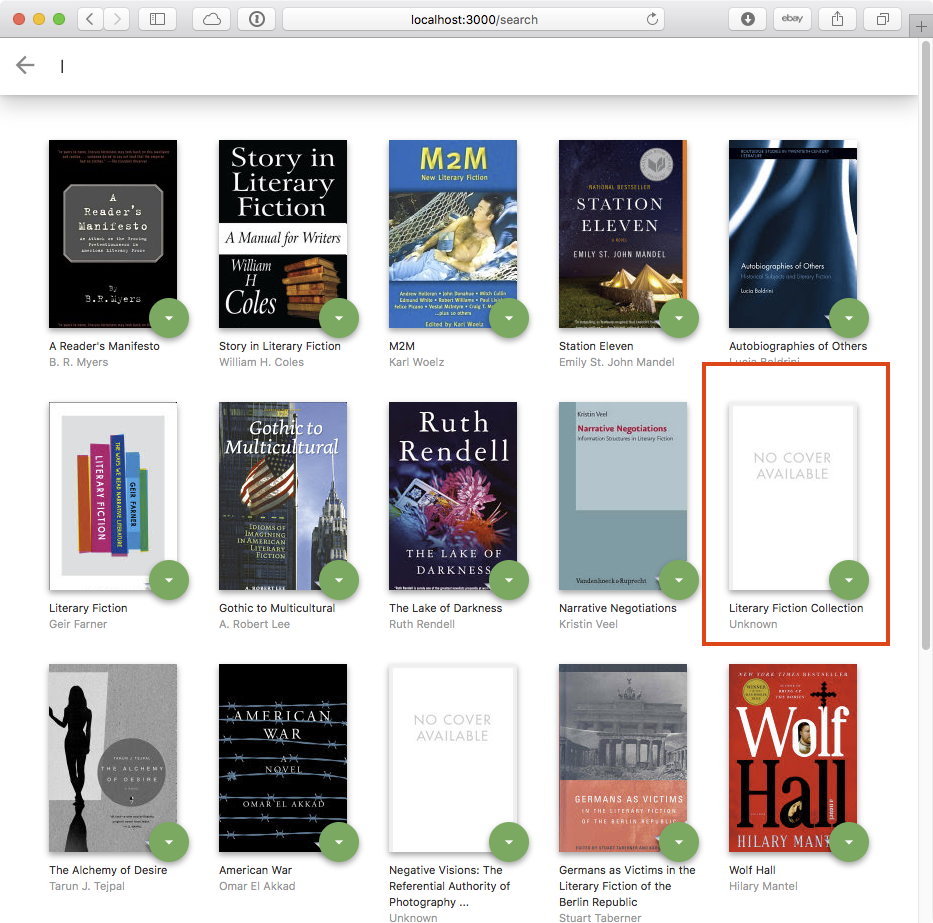Go back with Safari back button

click(90, 19)
